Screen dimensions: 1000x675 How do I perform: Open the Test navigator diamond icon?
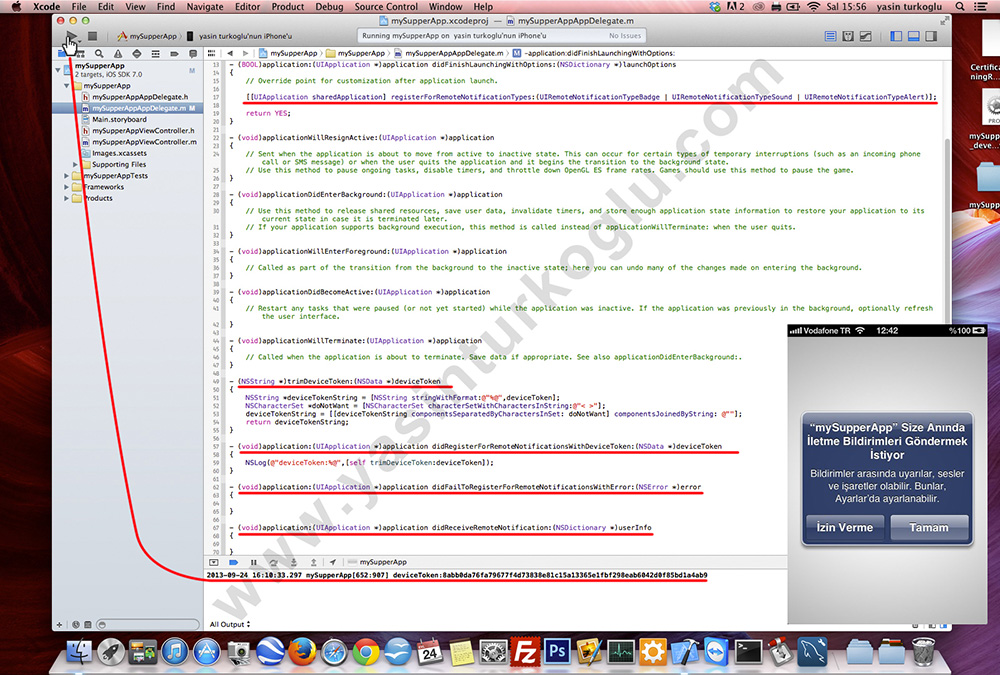[x=136, y=54]
